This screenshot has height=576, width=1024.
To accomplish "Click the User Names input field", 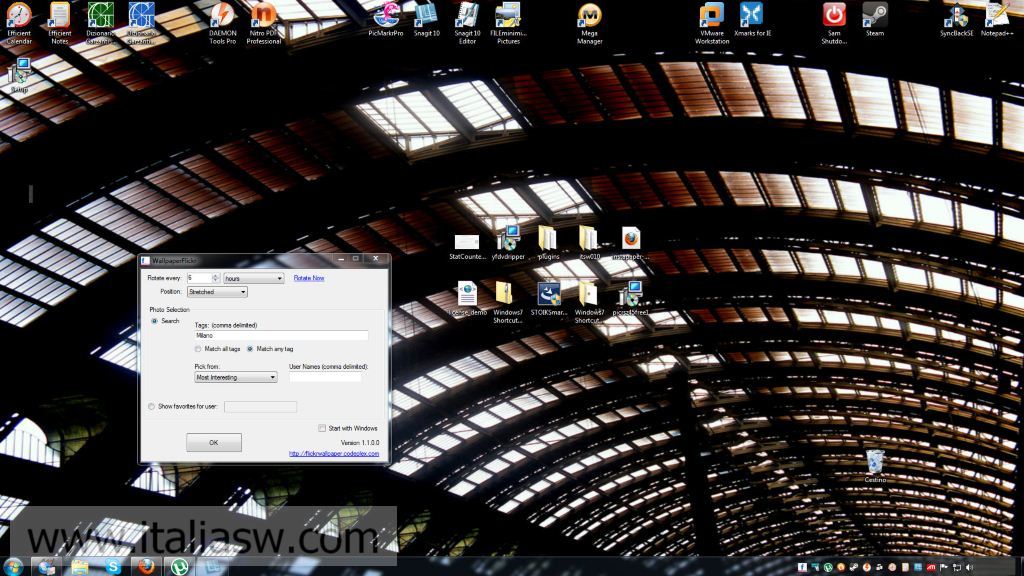I will click(325, 377).
